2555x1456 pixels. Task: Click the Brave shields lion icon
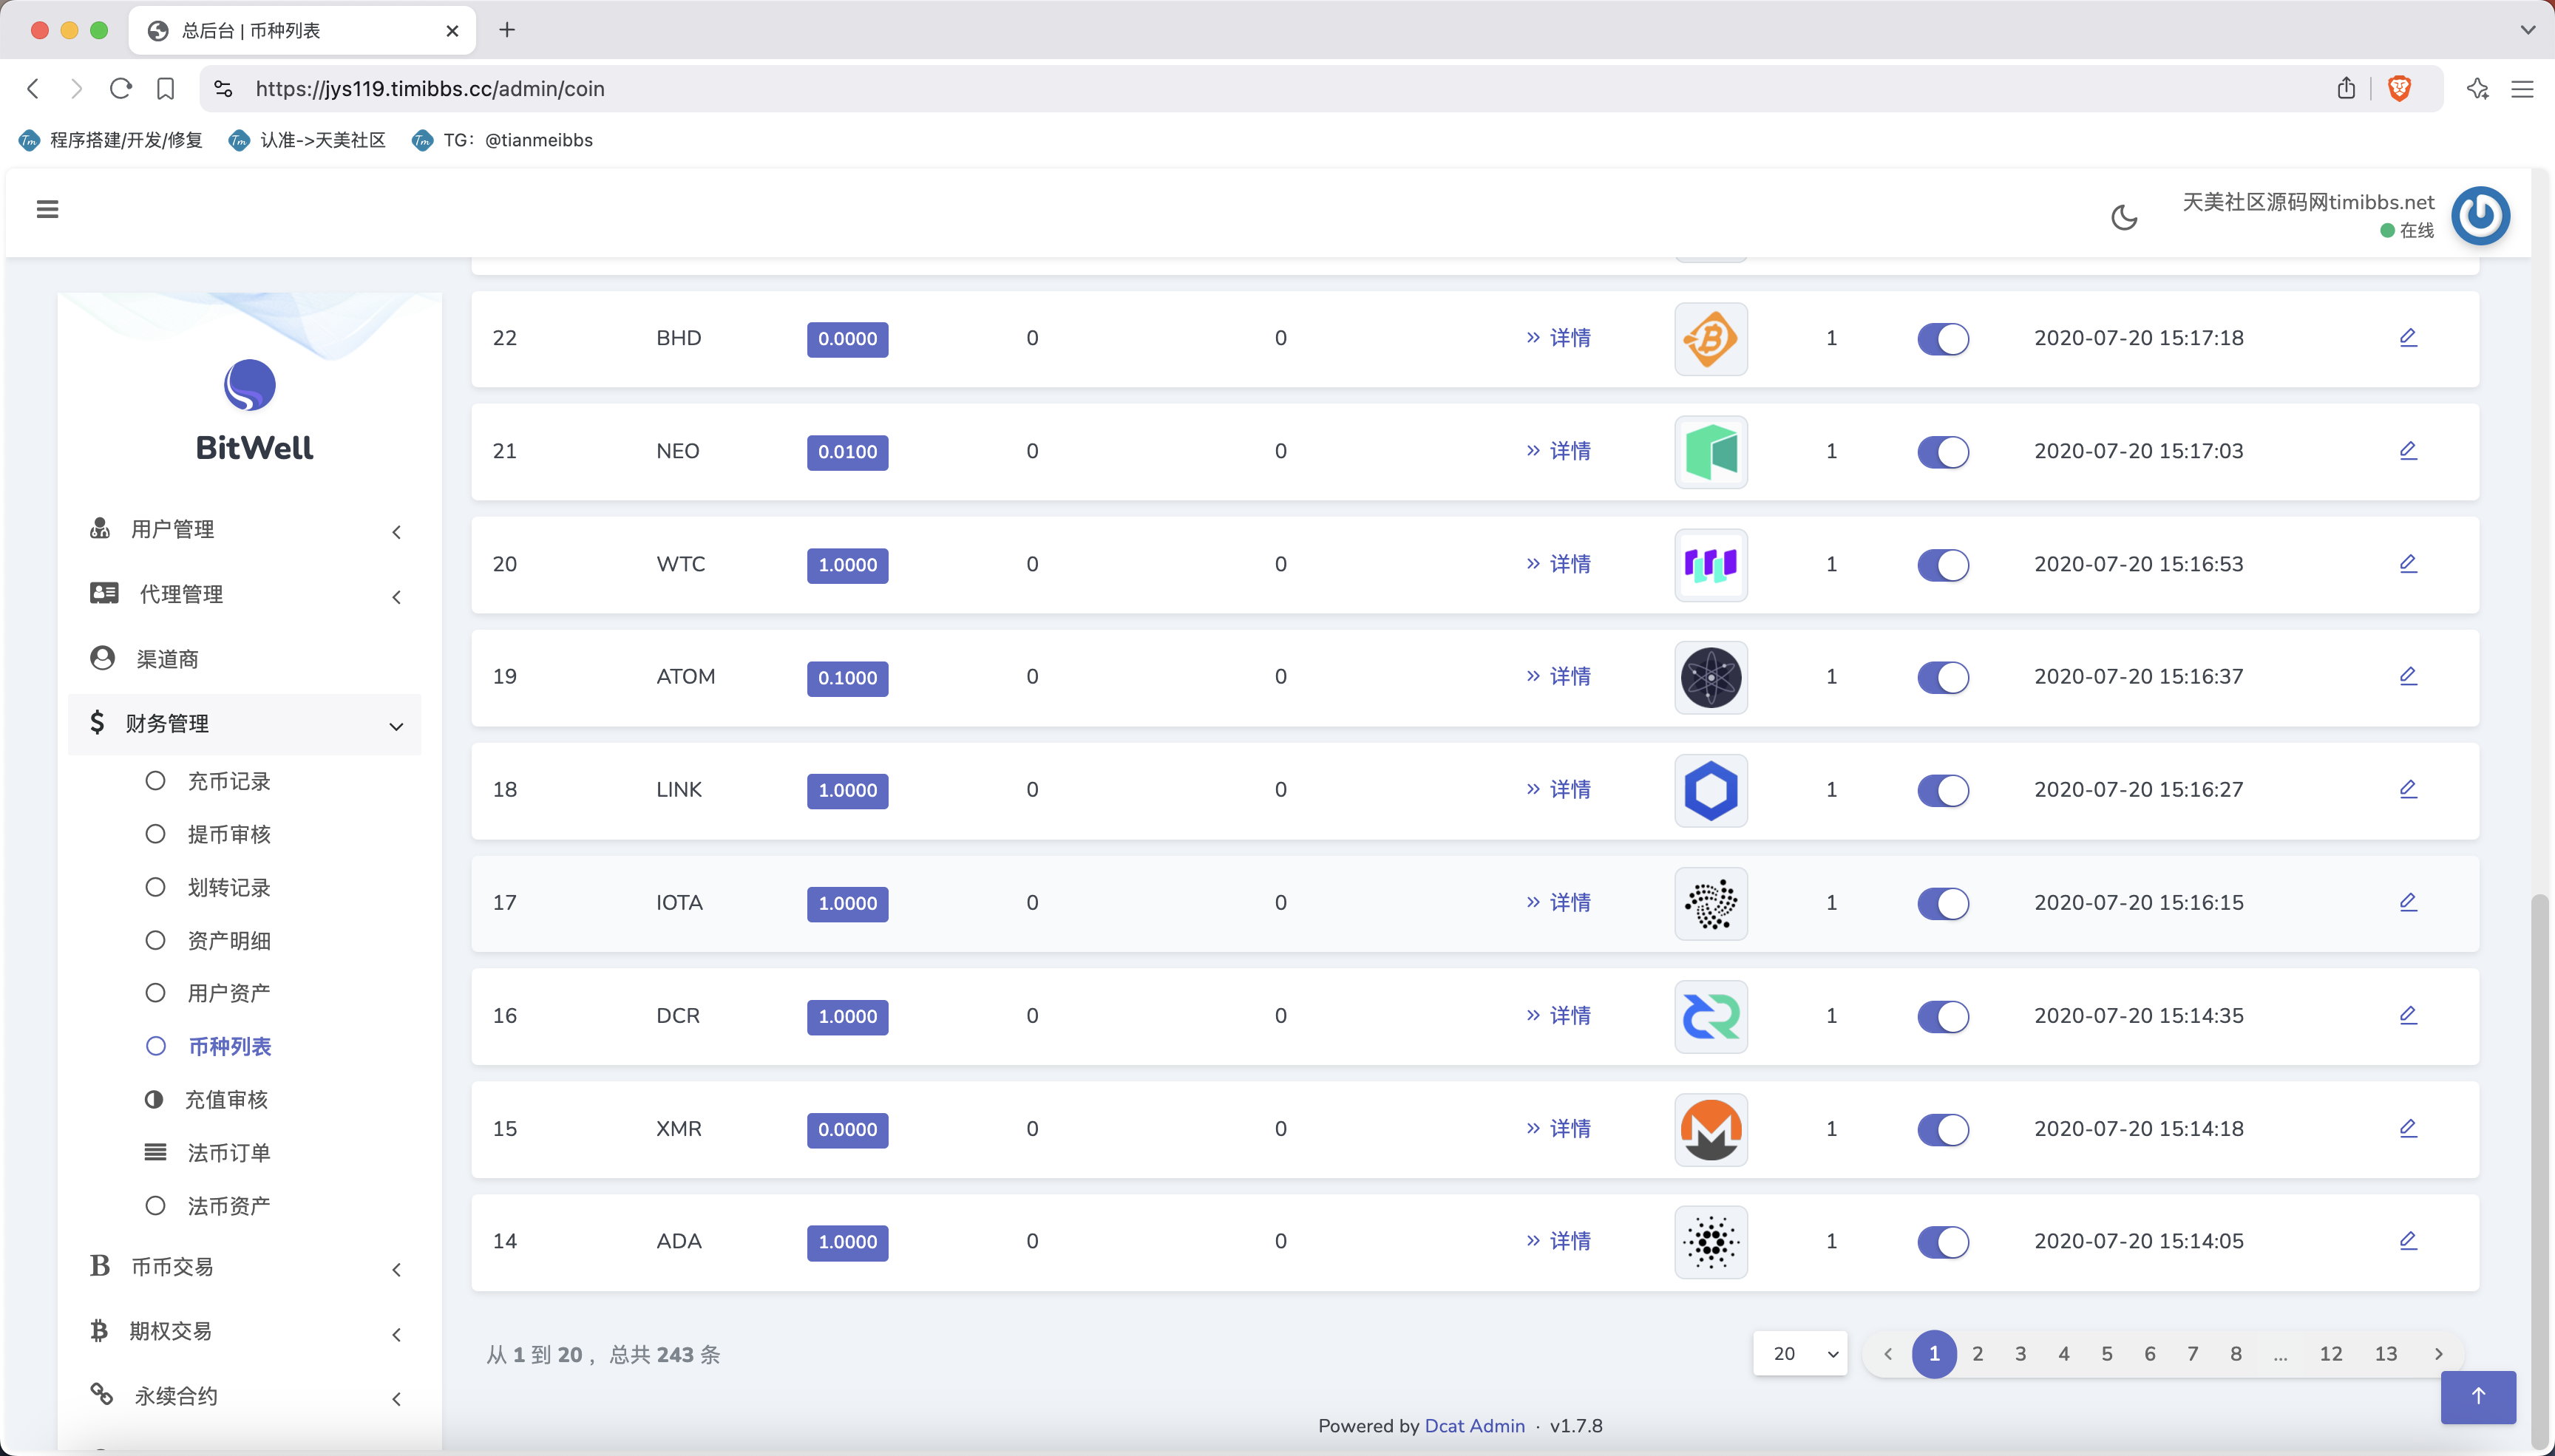click(x=2399, y=88)
